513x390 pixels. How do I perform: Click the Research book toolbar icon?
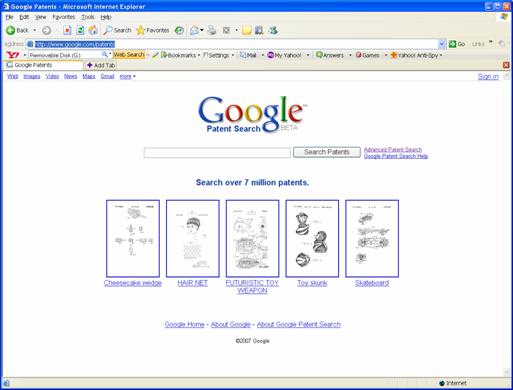point(259,30)
